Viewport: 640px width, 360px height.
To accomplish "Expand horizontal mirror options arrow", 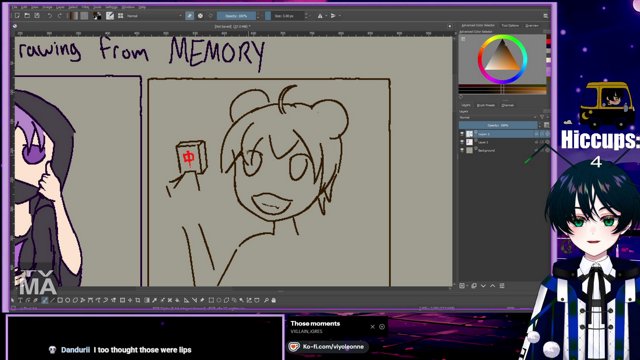I will click(326, 16).
